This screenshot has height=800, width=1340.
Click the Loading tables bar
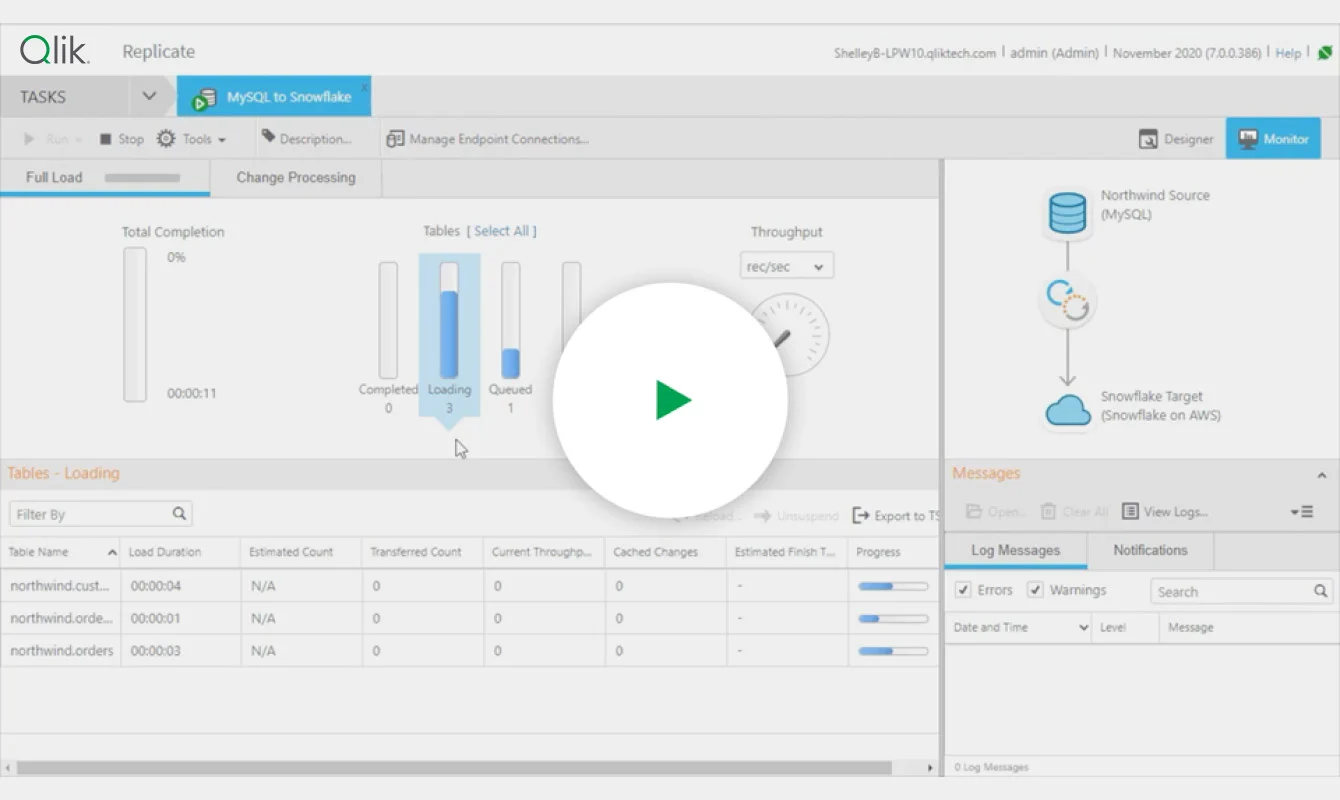pos(449,320)
